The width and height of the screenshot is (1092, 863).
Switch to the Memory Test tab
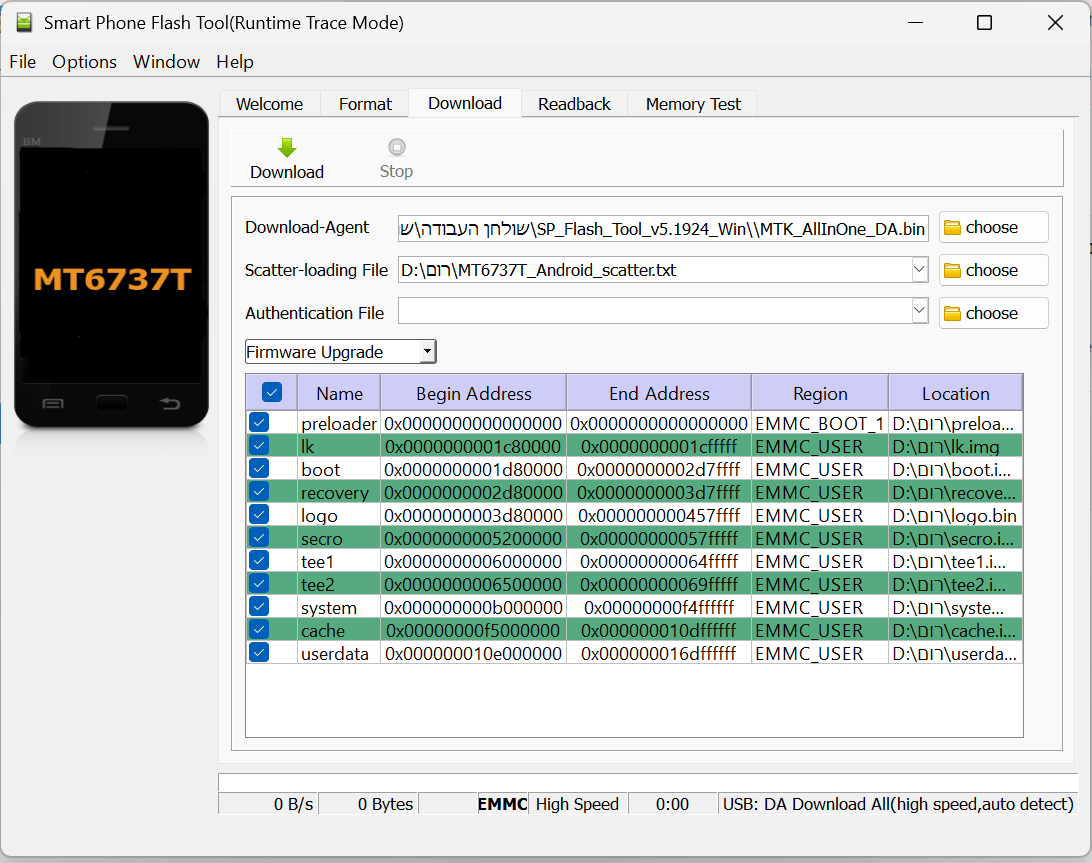point(693,104)
